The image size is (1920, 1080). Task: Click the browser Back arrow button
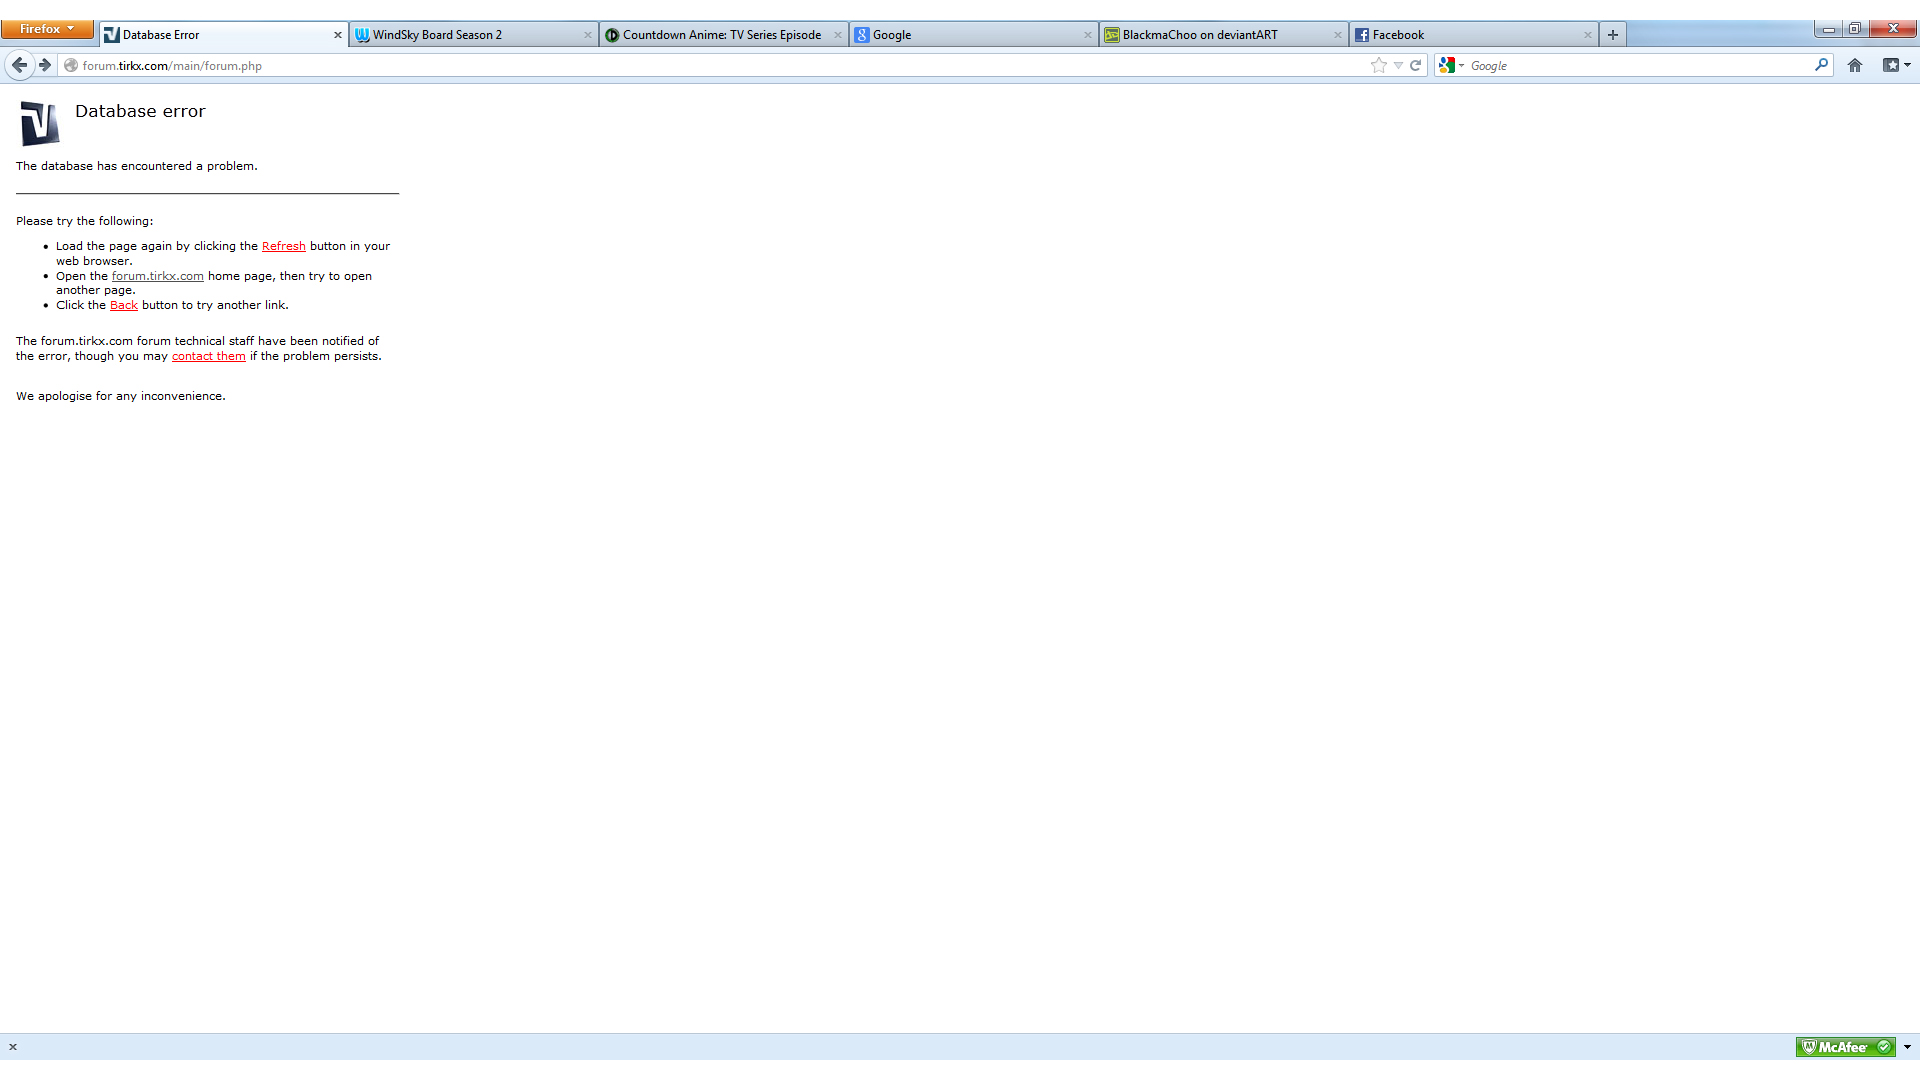click(x=19, y=65)
